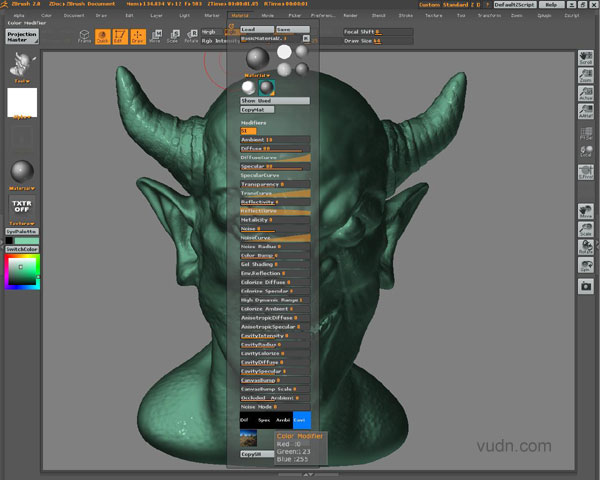The height and width of the screenshot is (480, 600).
Task: Expand the SpecularCurve editor
Action: tap(275, 175)
